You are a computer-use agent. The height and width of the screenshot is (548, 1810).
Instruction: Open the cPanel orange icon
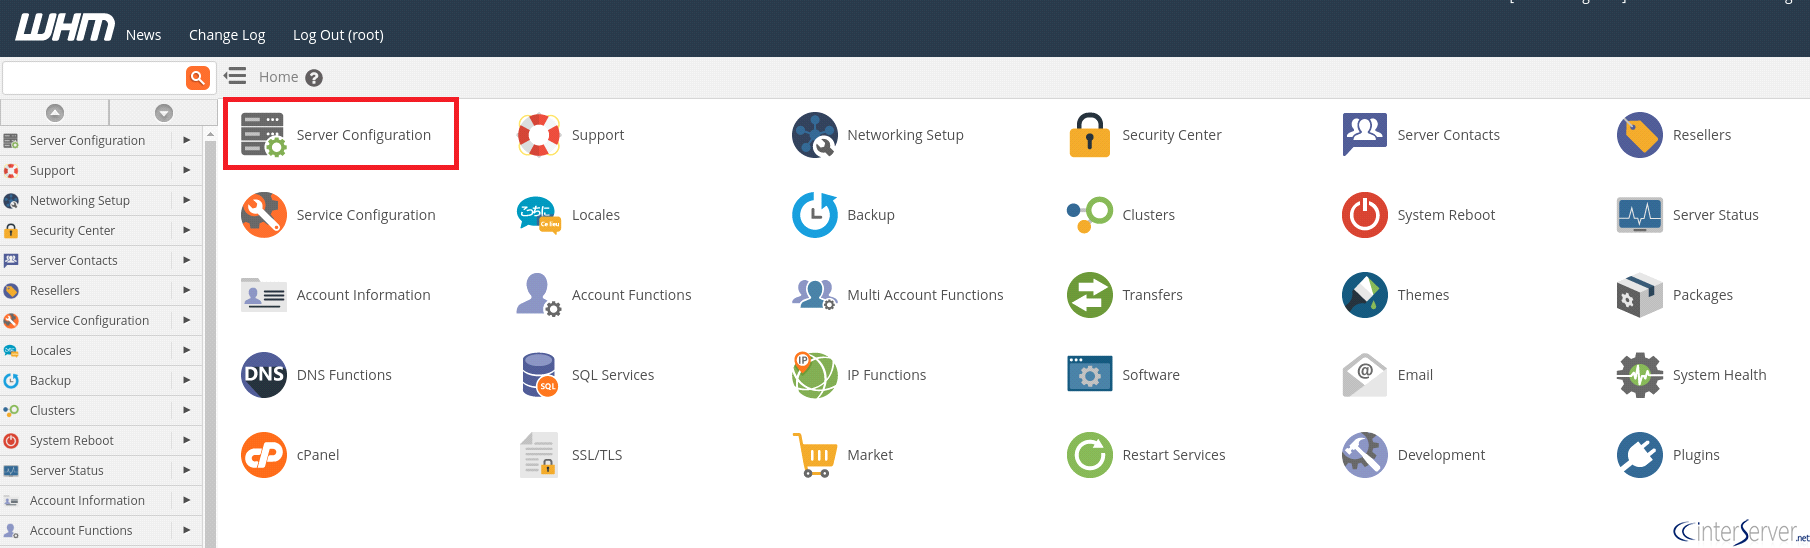264,455
